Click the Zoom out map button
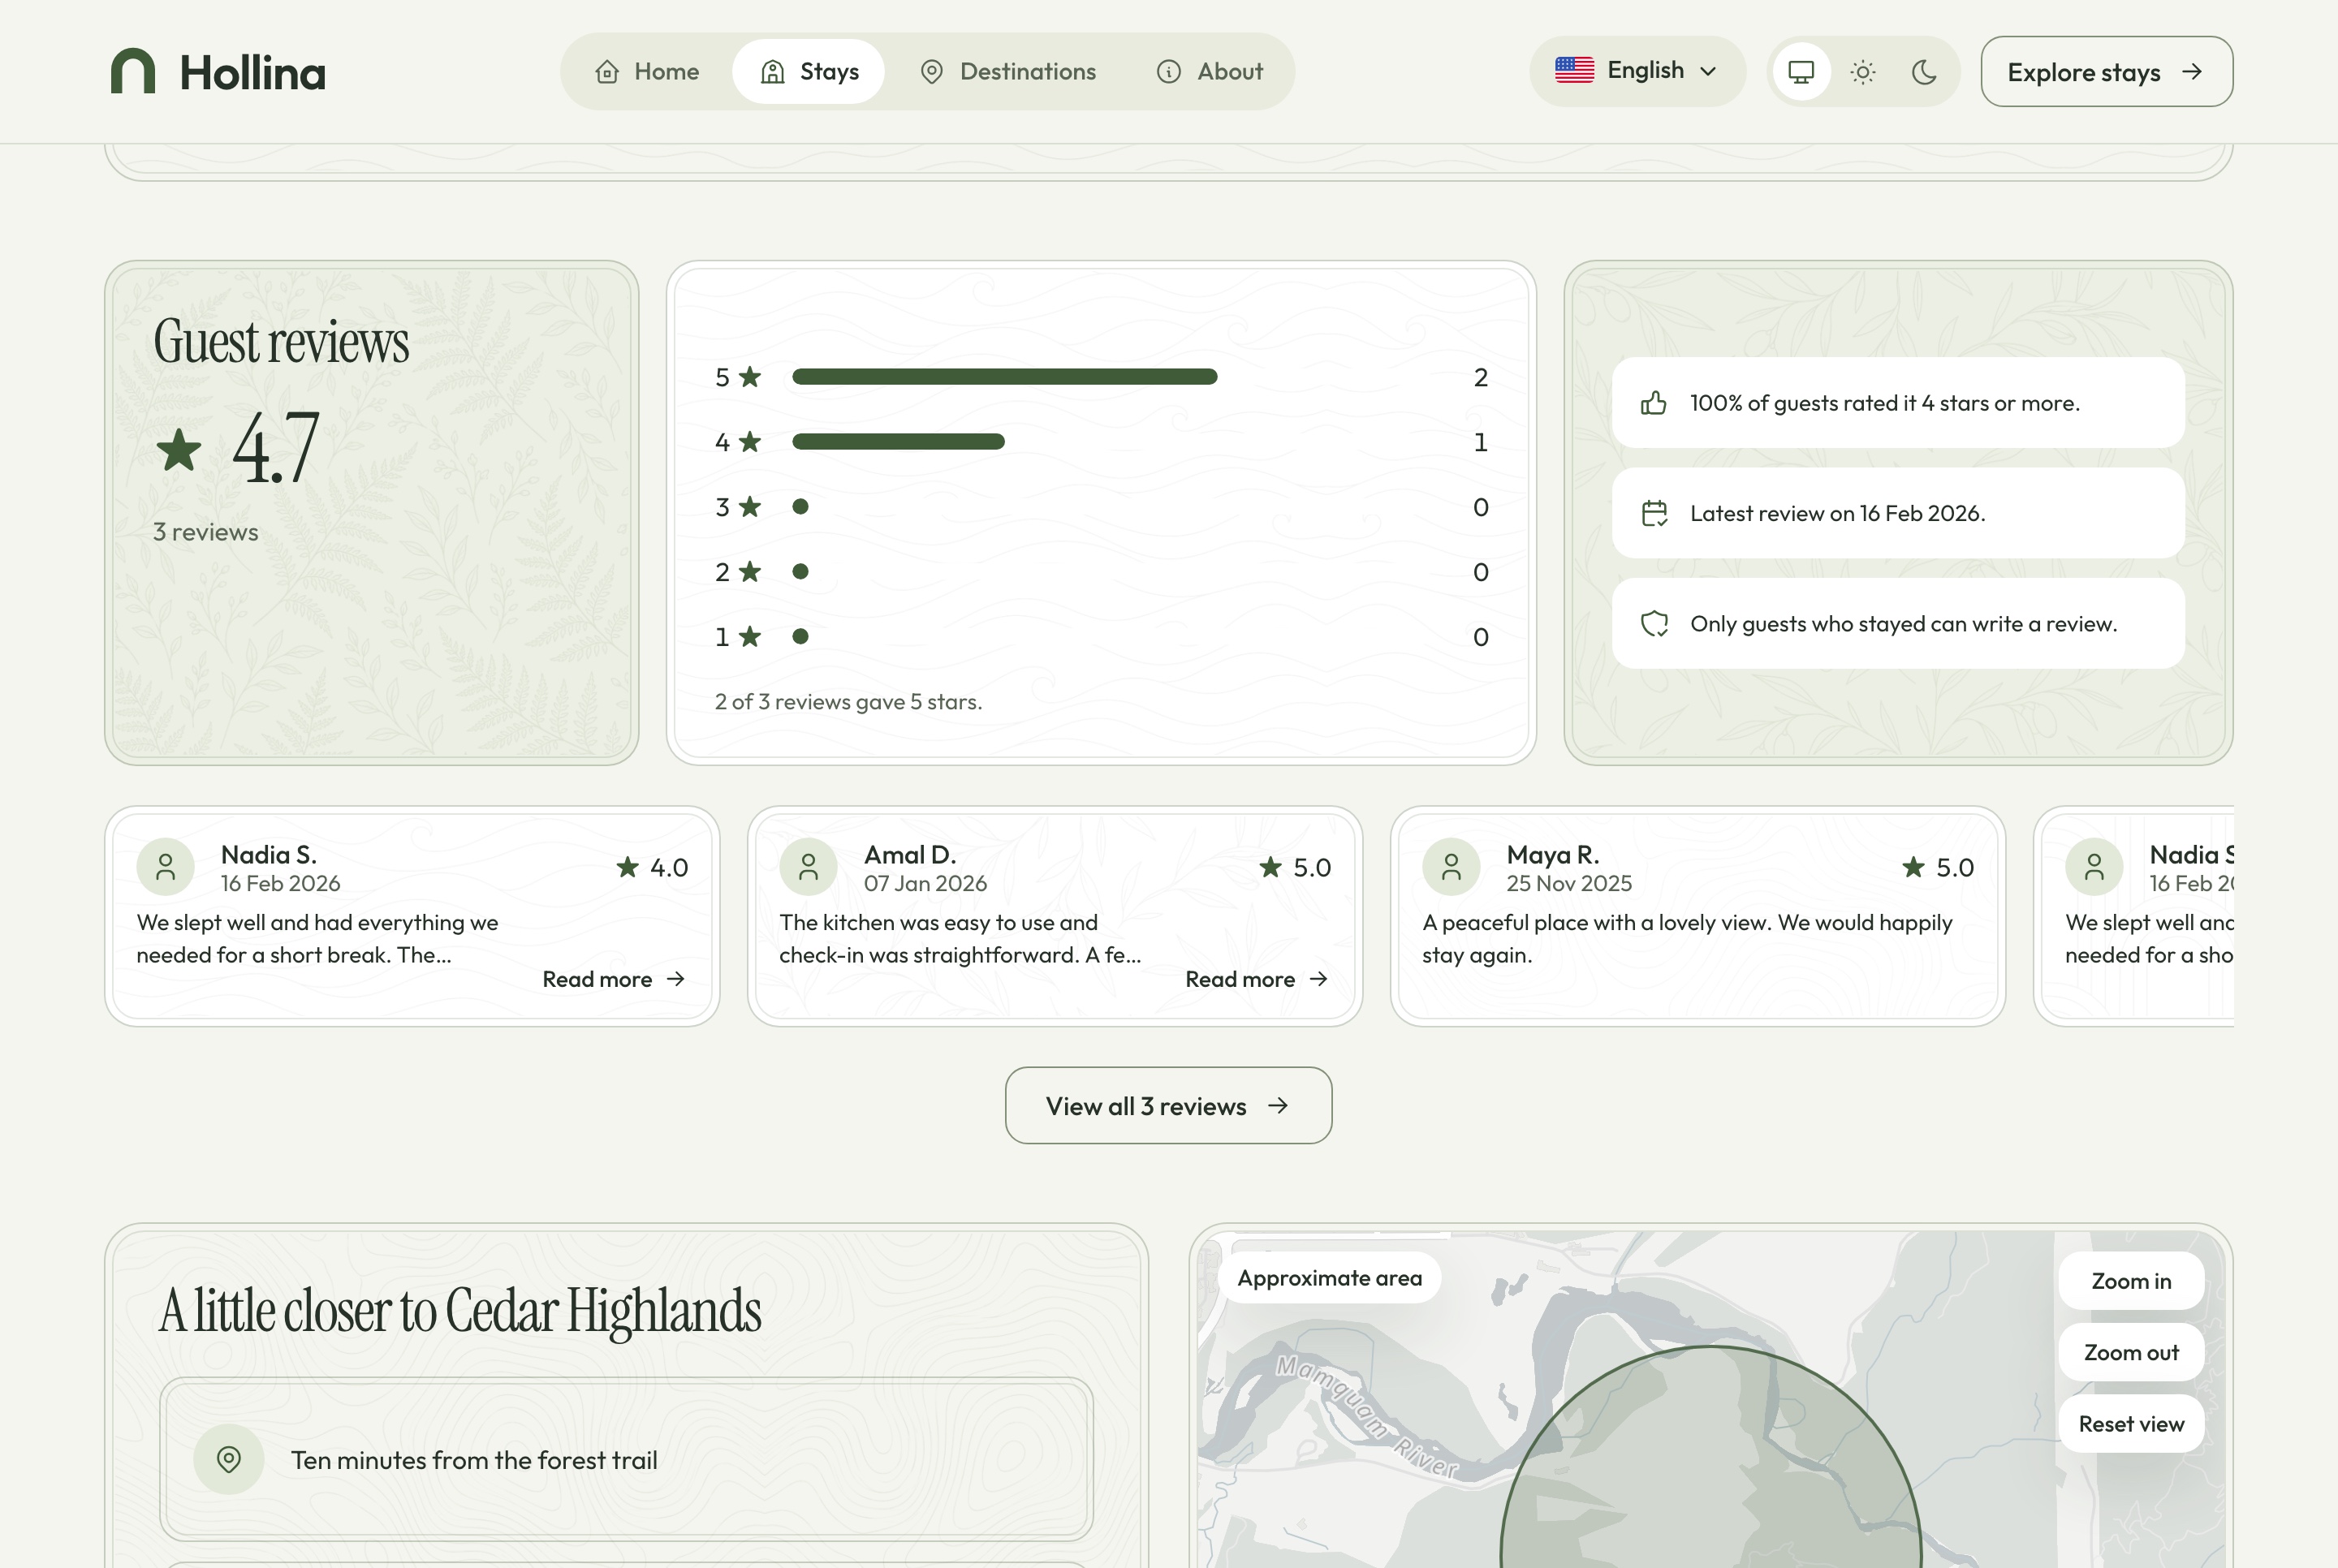The image size is (2338, 1568). coord(2131,1353)
